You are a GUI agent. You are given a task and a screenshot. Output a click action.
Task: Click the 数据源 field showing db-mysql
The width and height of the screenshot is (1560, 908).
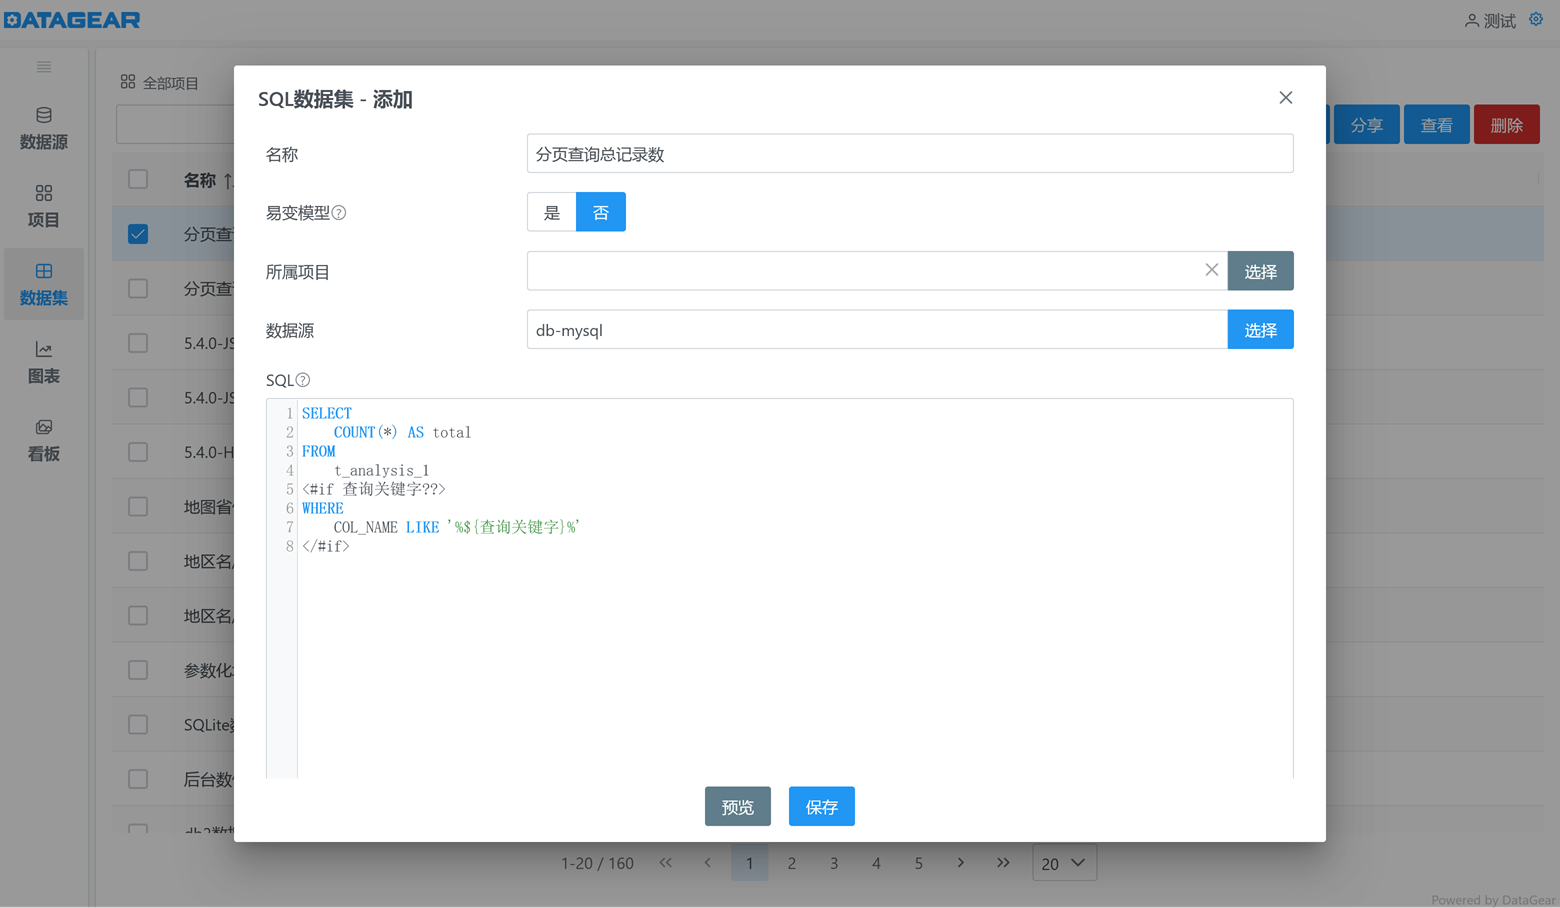click(877, 330)
